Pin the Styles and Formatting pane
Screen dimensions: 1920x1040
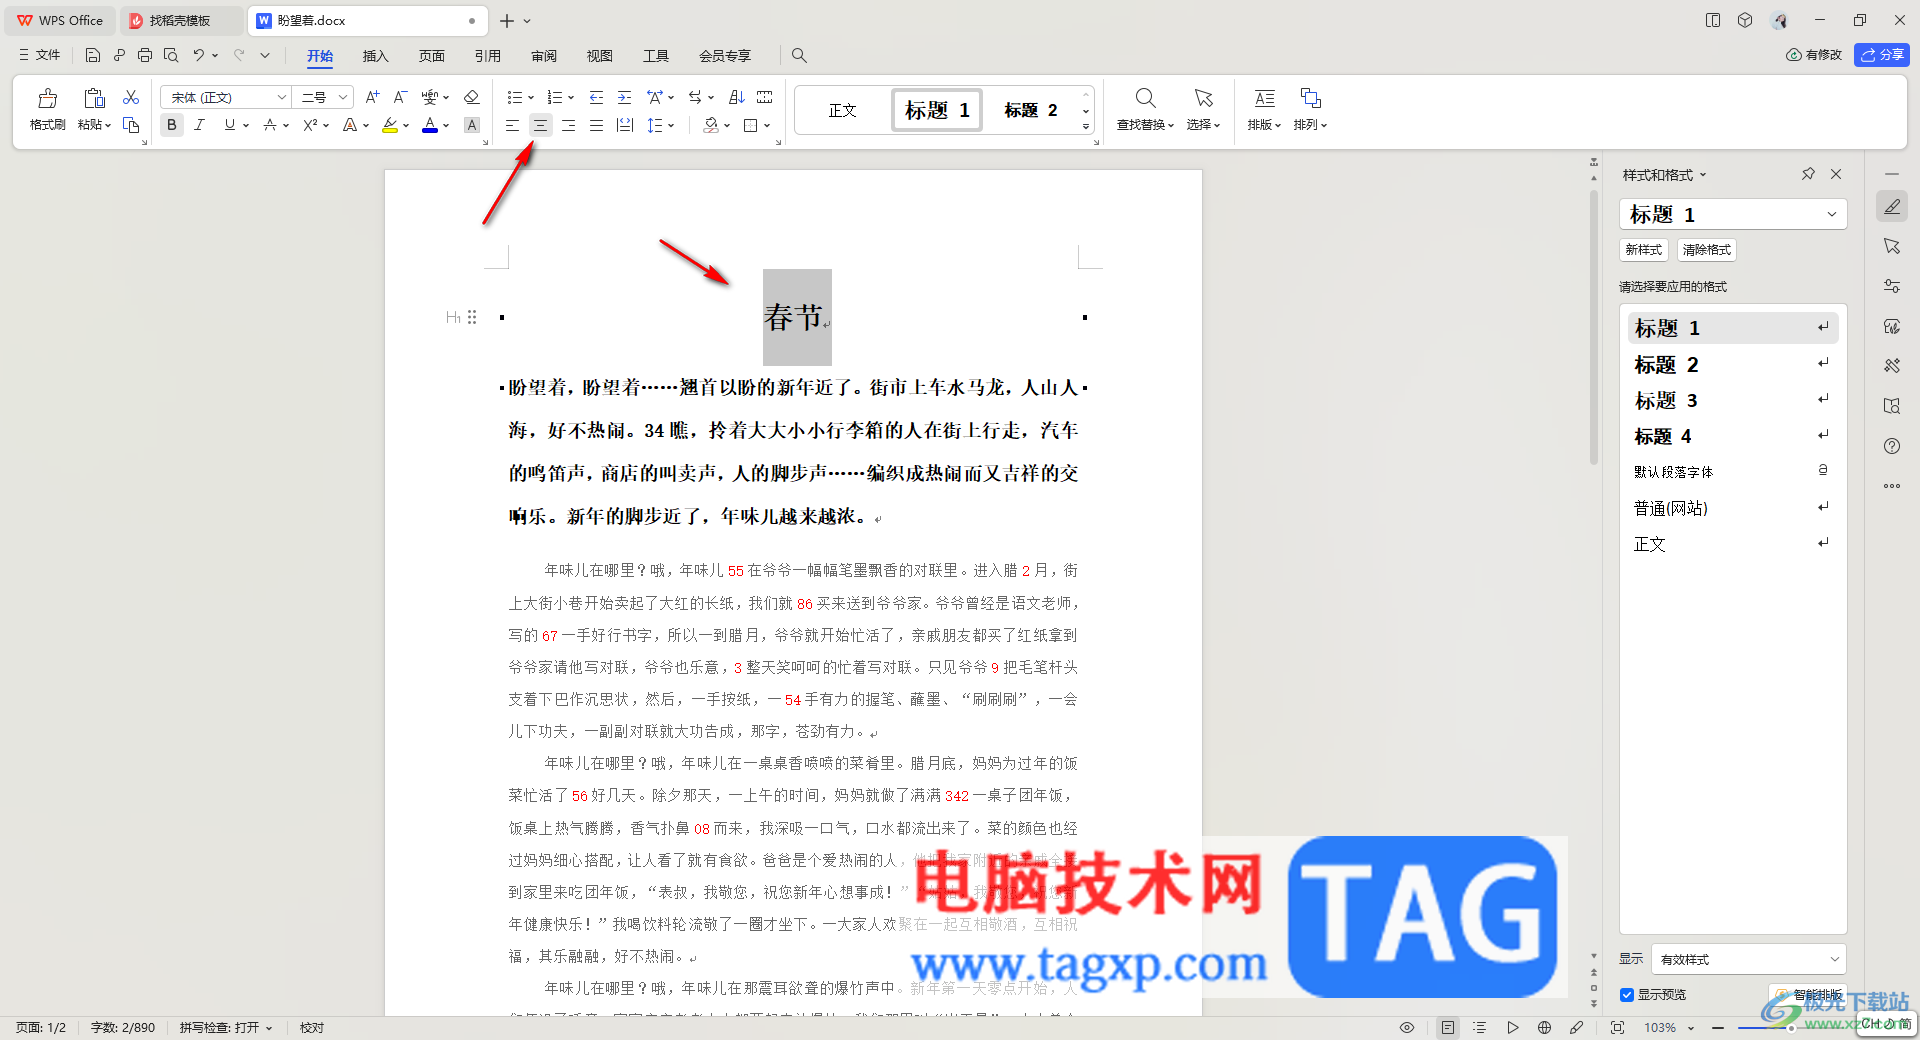[x=1808, y=174]
